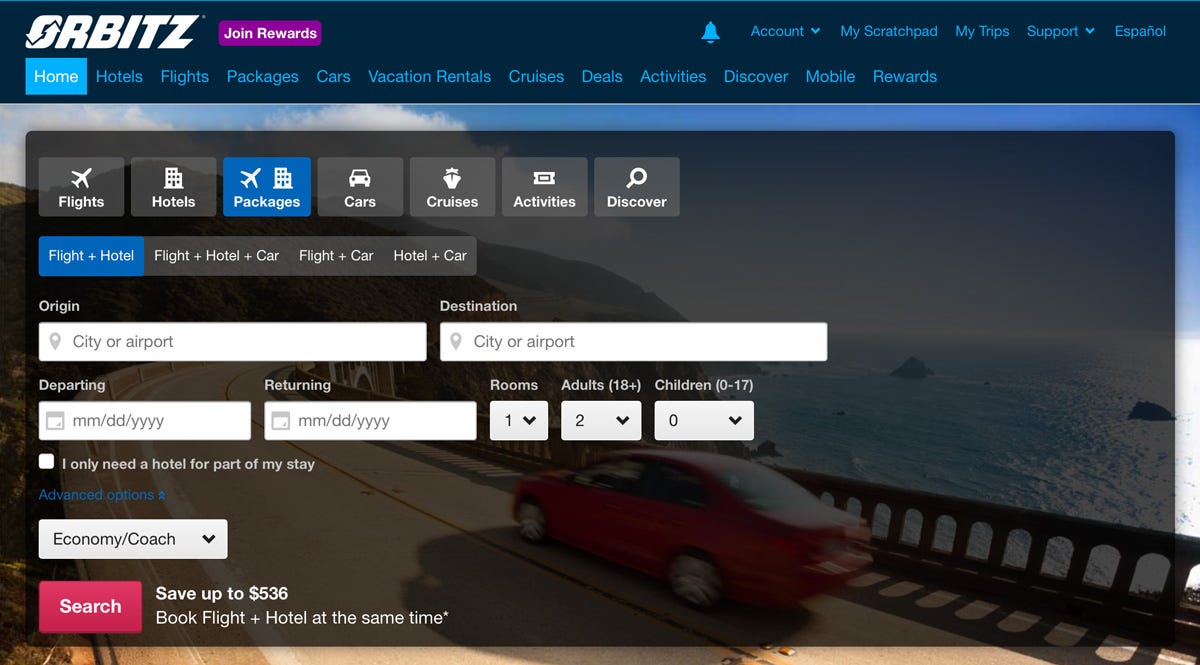Click 'Save up to $536' text
Screen dimensions: 1200x665
coord(220,593)
